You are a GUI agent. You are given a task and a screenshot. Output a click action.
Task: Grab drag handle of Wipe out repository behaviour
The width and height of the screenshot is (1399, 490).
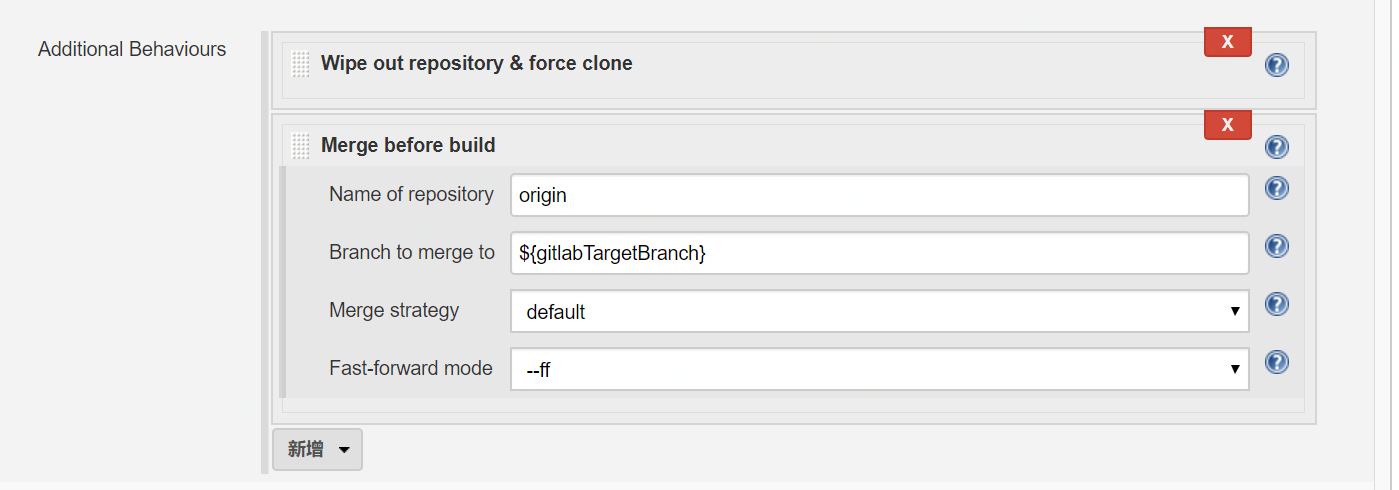[300, 64]
